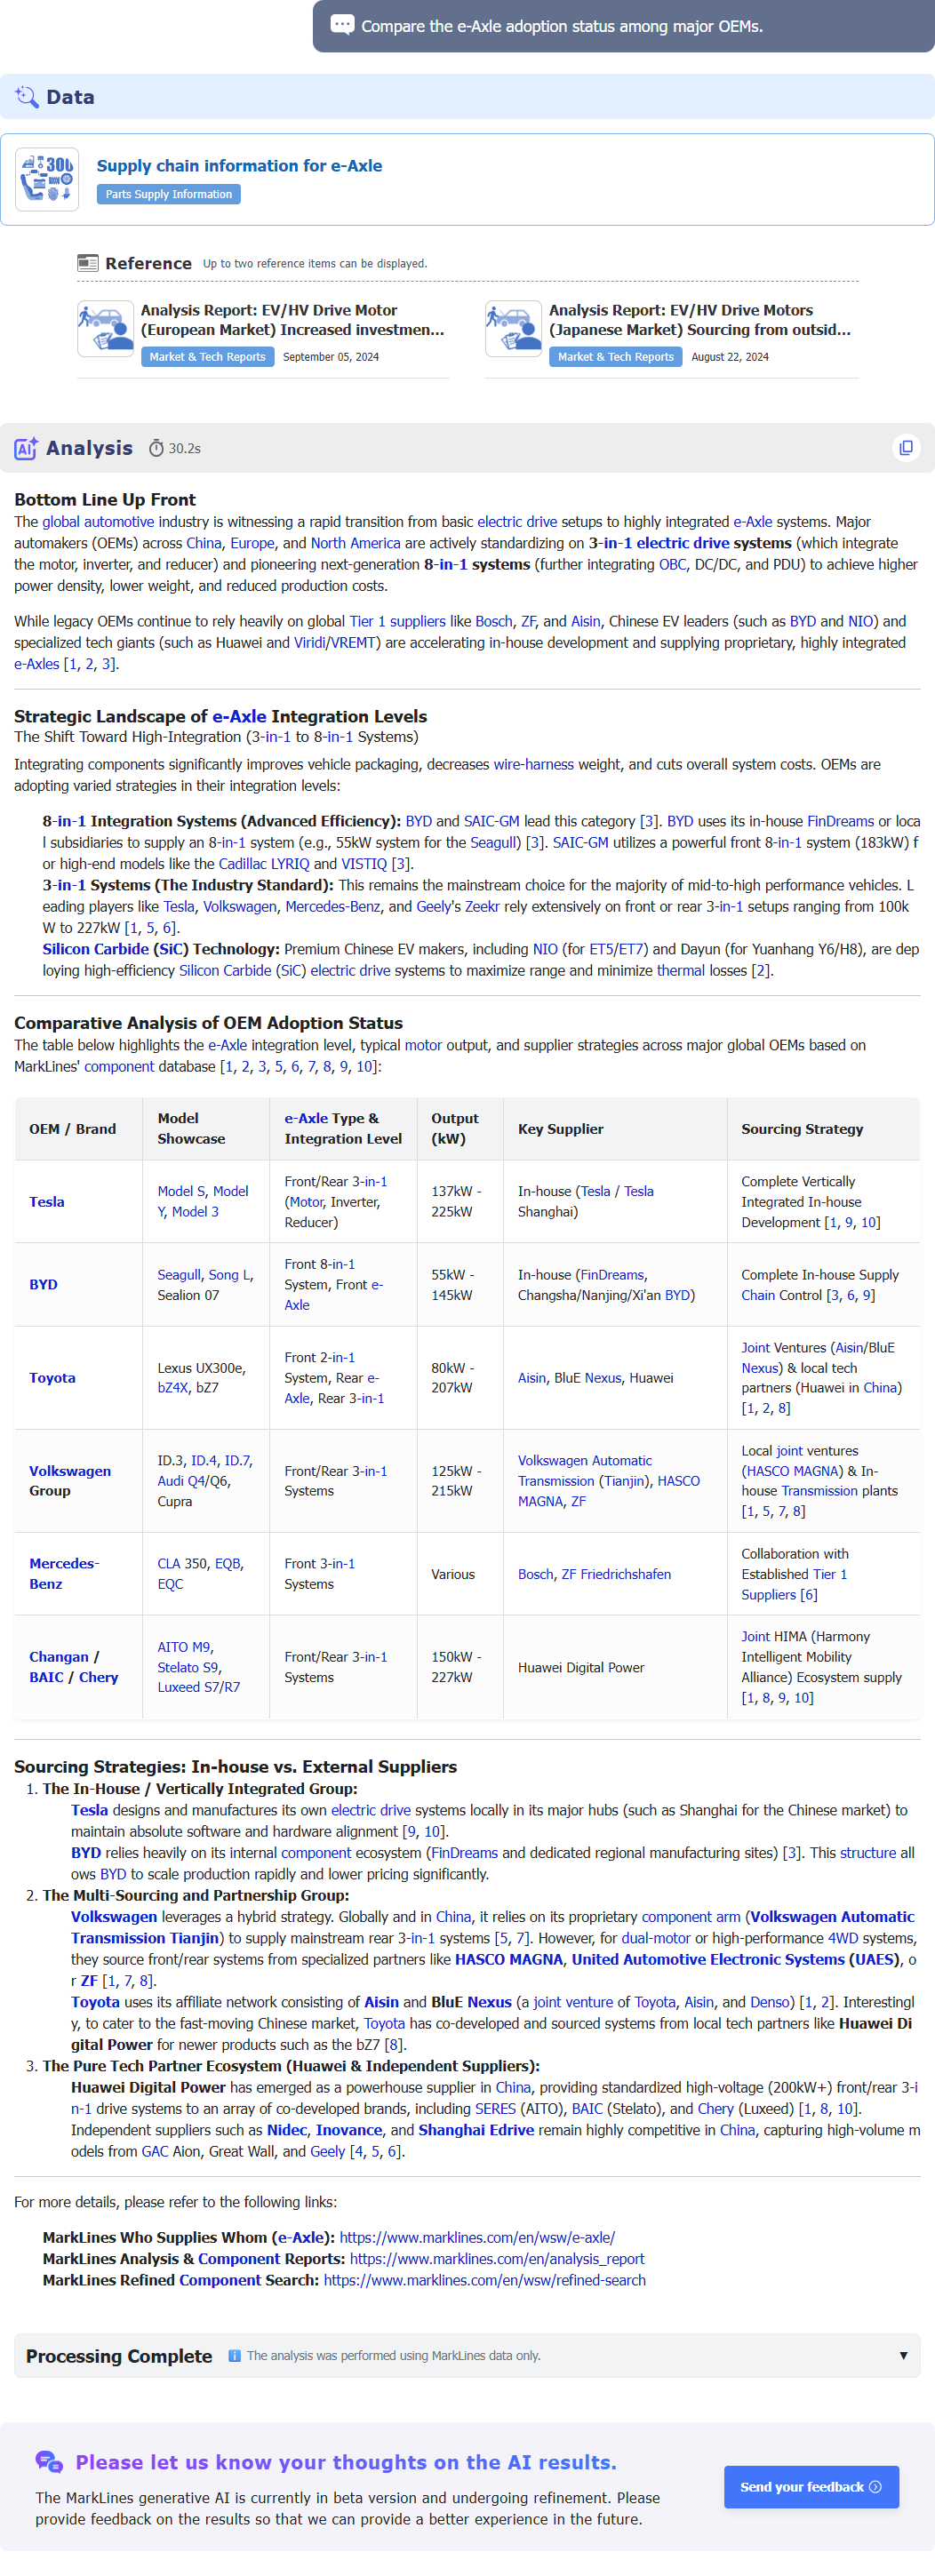Open Supply chain information for e-Axle
Screen dimensions: 935x2576
tap(239, 166)
